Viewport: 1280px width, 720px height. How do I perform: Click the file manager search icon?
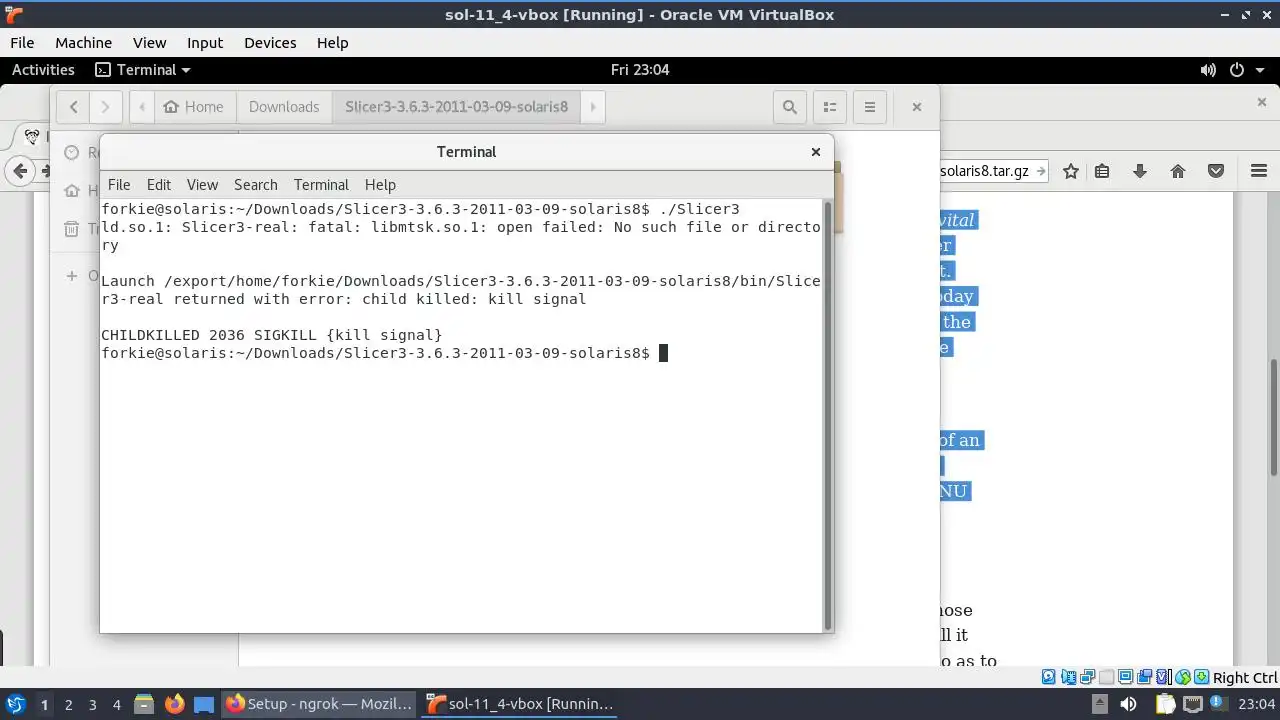(790, 107)
